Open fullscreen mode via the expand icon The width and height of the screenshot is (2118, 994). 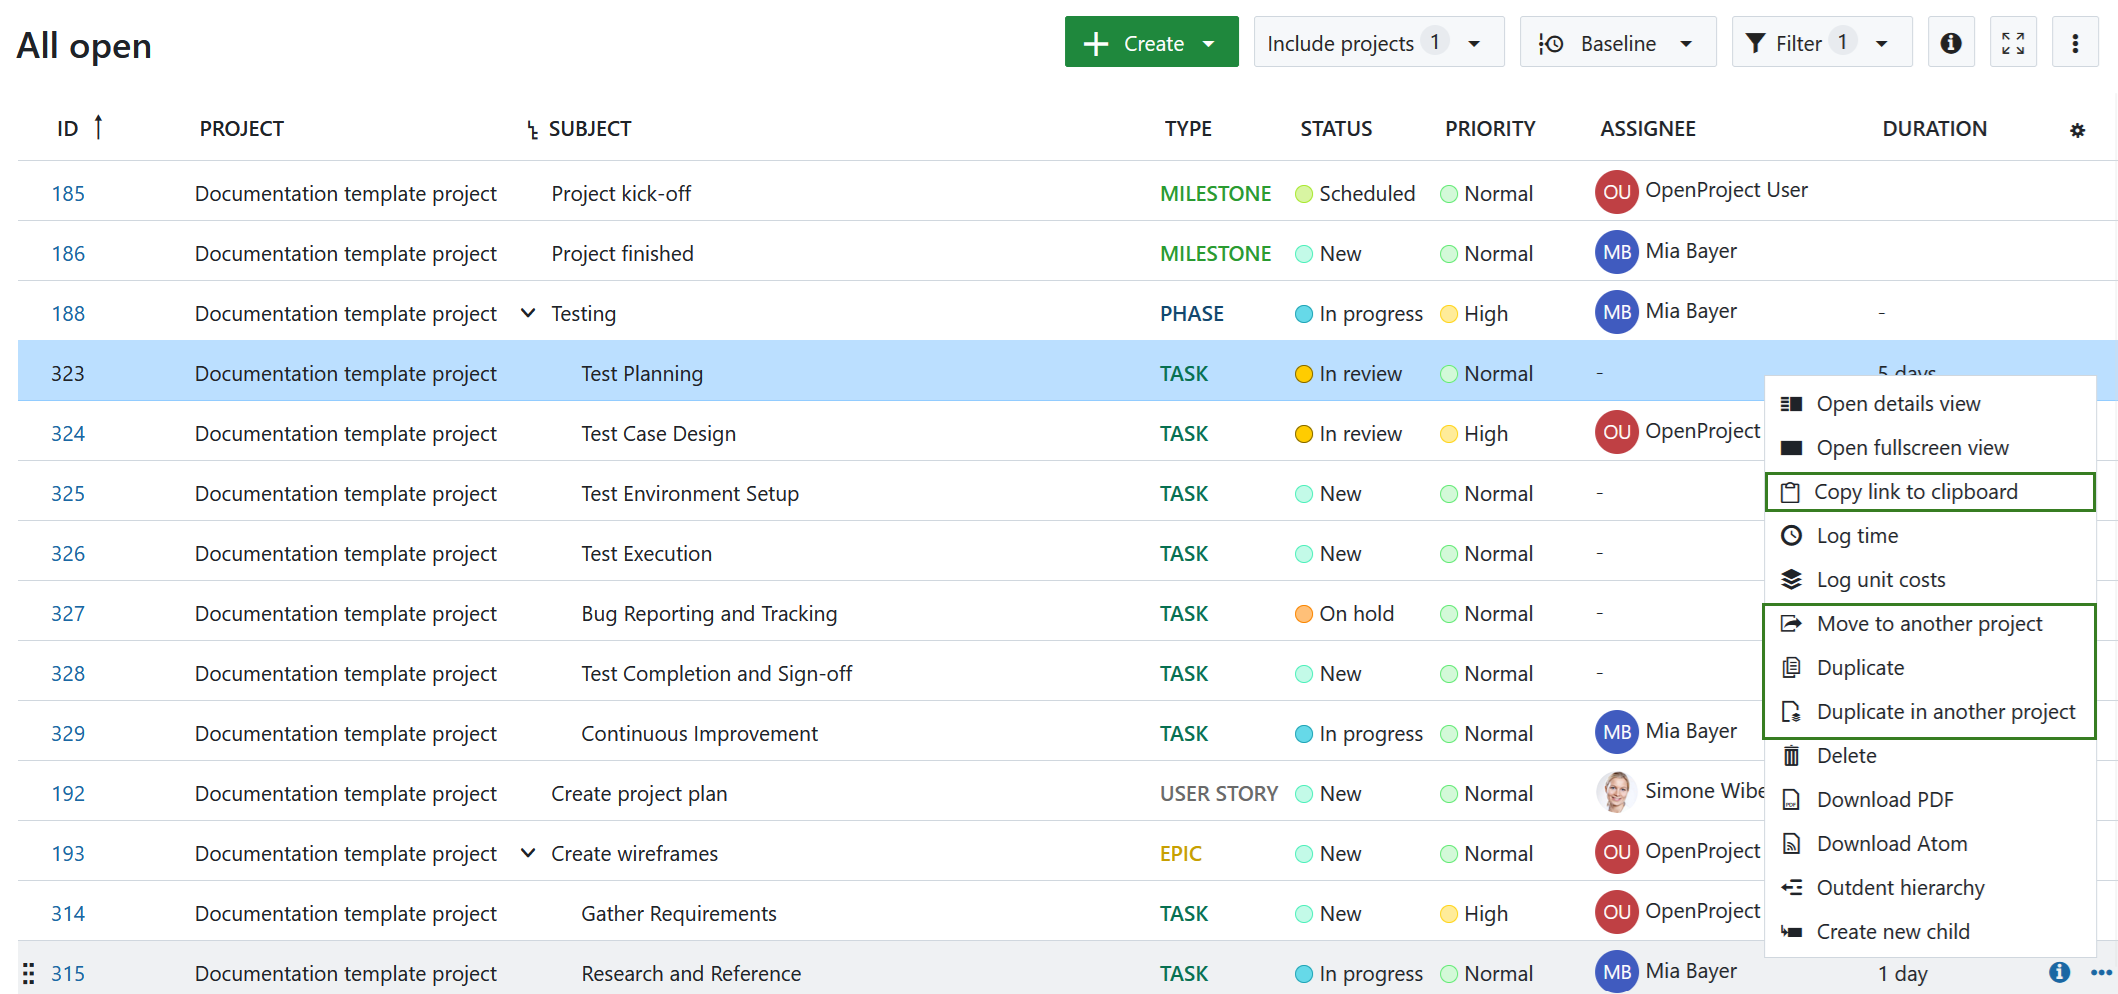tap(2013, 42)
